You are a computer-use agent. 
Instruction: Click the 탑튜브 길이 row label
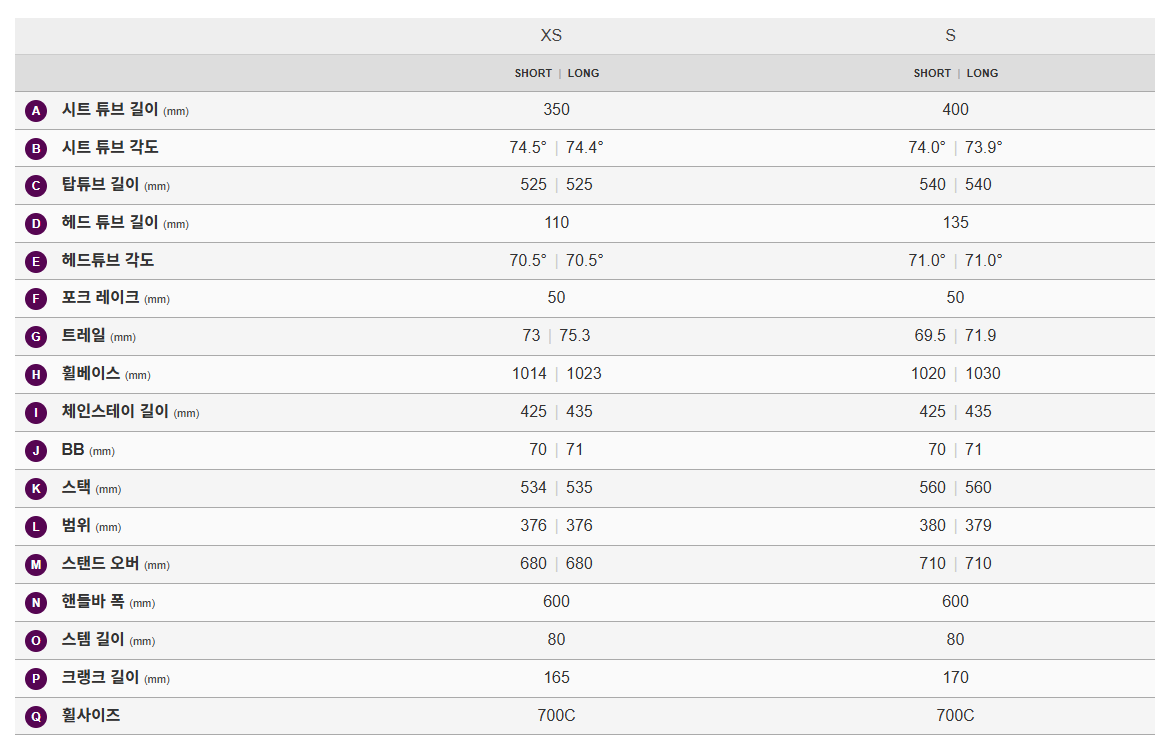[x=100, y=185]
